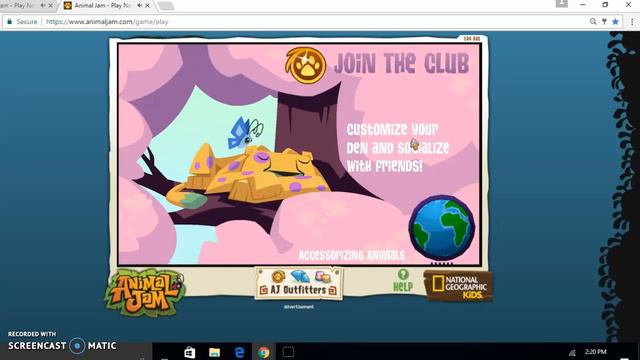Screen dimensions: 640x360
Task: Click the bookmark star icon
Action: [x=616, y=22]
